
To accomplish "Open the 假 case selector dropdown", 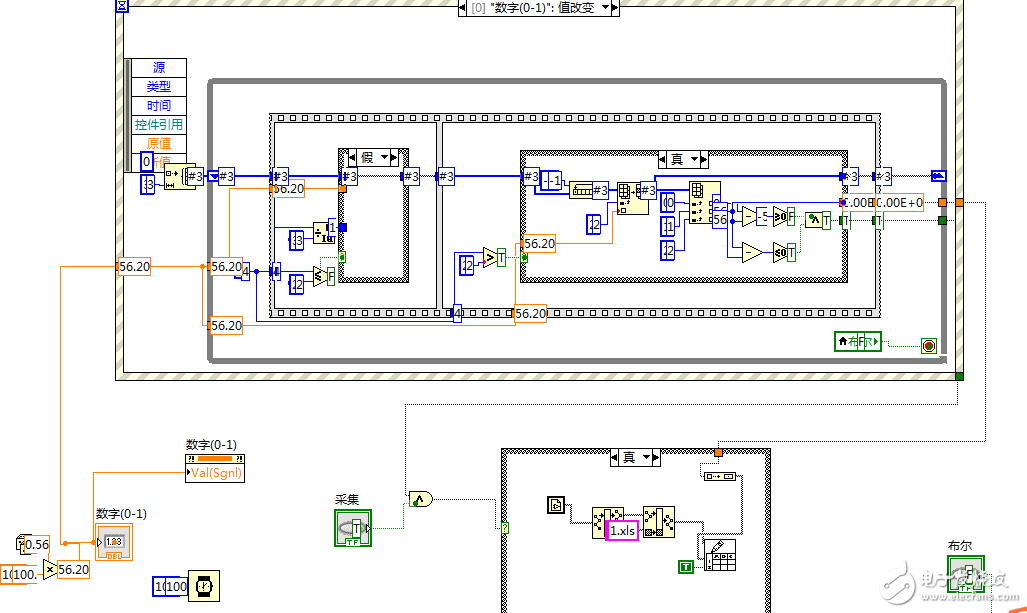I will tap(384, 157).
